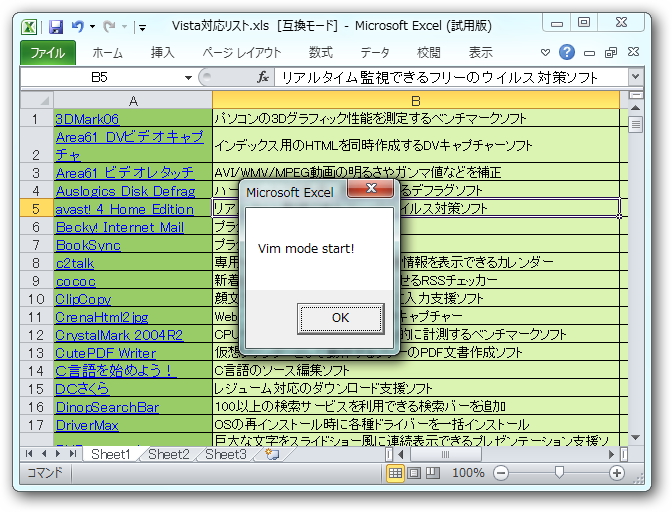Zoom in with plus button
The image size is (672, 512).
(x=617, y=473)
